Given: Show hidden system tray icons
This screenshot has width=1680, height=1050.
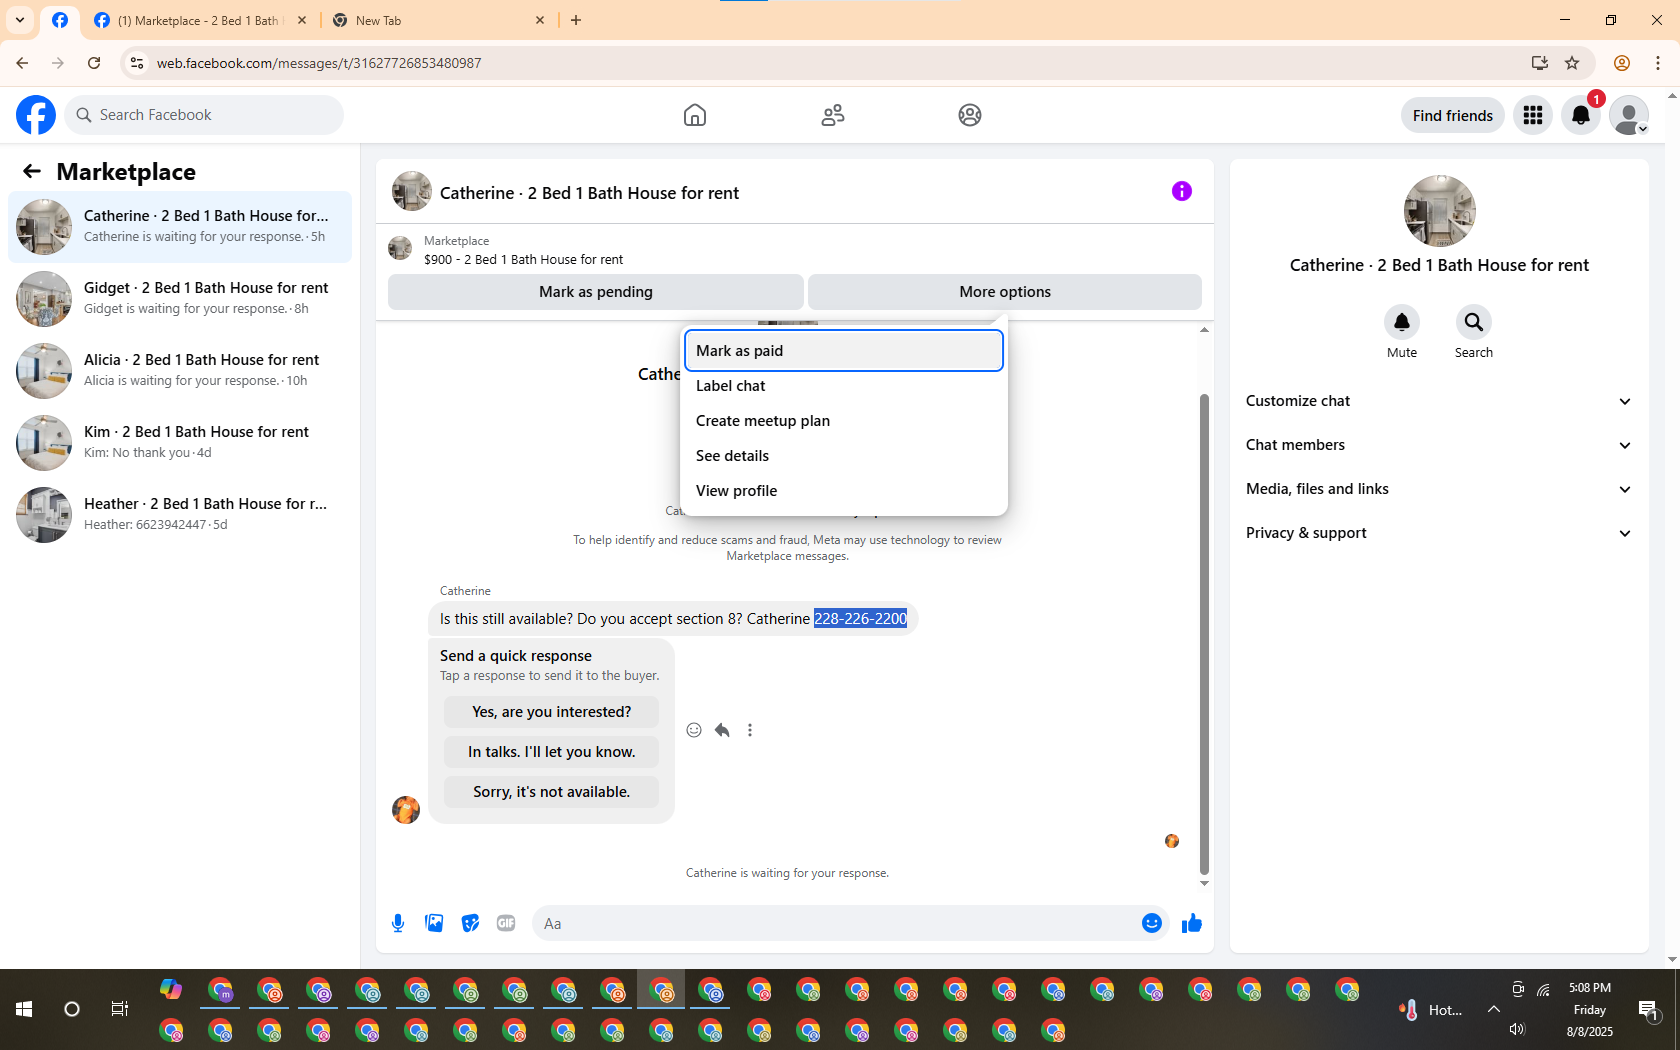Looking at the screenshot, I should tap(1494, 1009).
